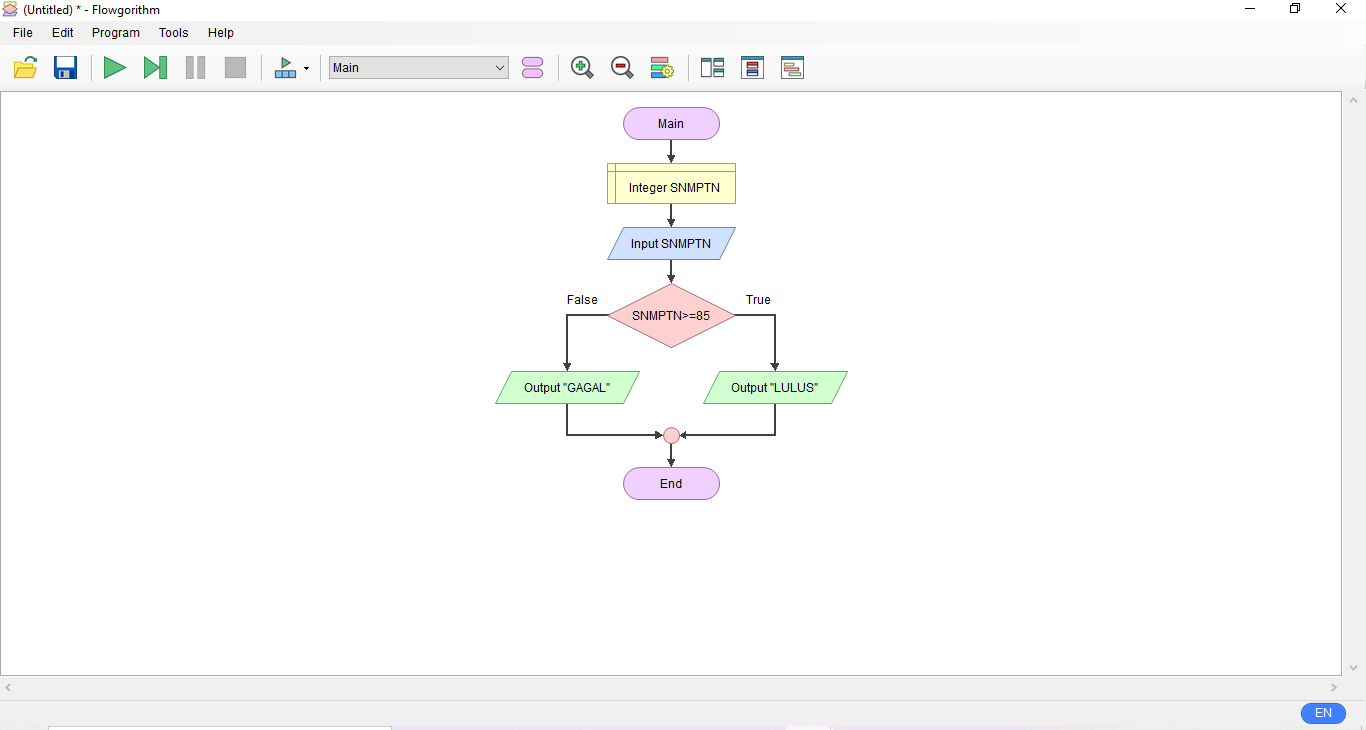The width and height of the screenshot is (1366, 730).
Task: Open the Tools menu
Action: click(x=173, y=32)
